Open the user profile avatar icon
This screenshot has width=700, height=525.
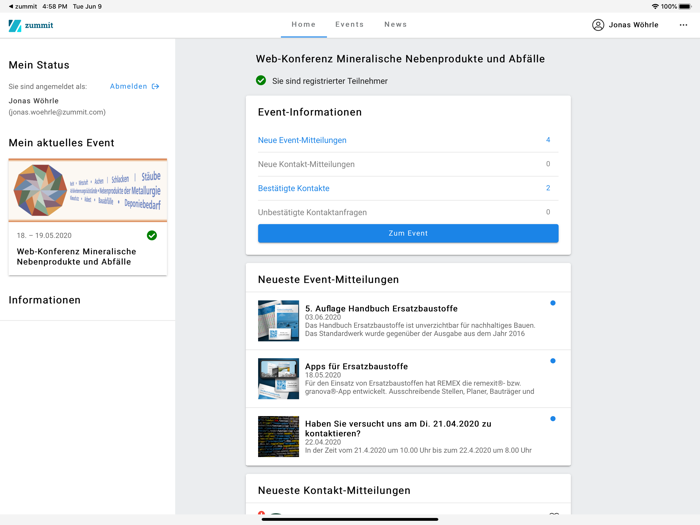[x=598, y=25]
